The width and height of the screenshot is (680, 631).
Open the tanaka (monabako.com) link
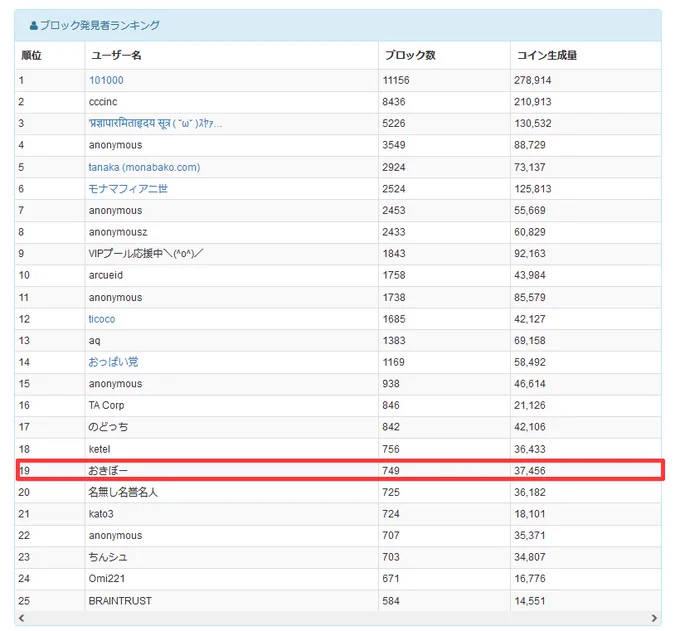144,167
